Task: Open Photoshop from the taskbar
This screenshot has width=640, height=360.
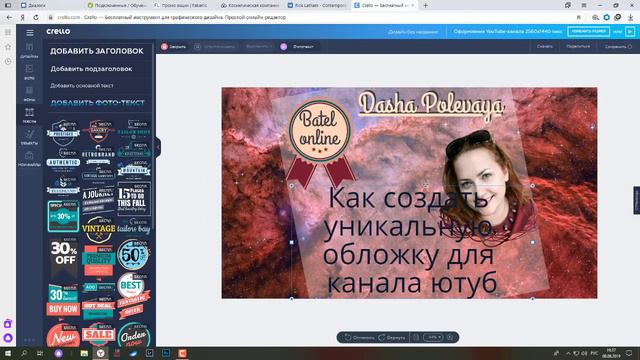Action: (x=166, y=353)
